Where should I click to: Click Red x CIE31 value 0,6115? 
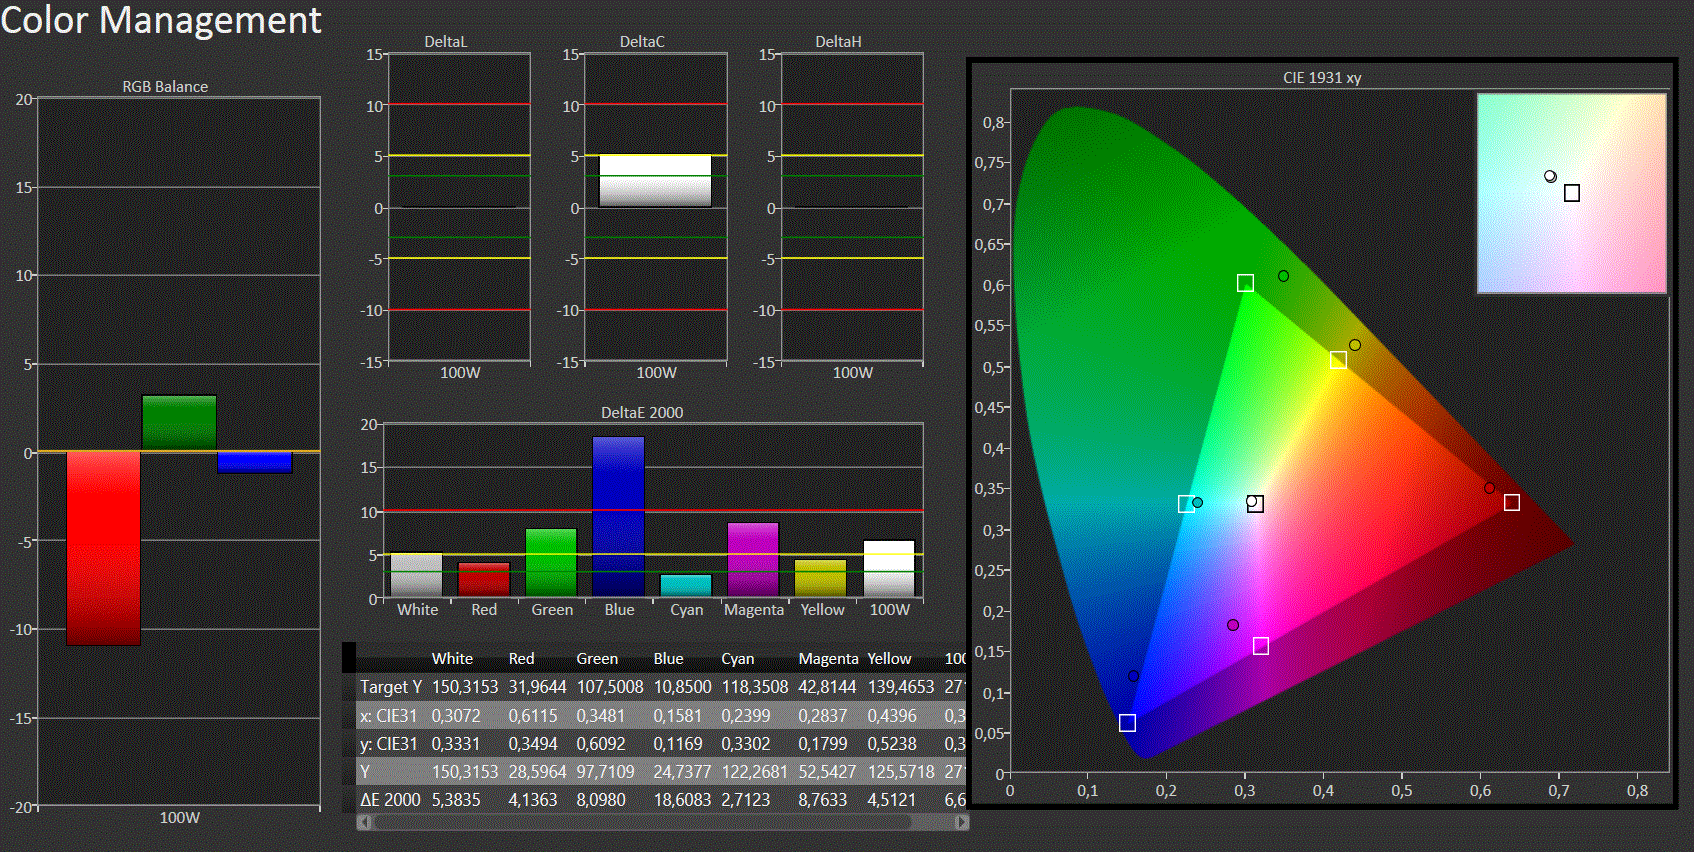(533, 716)
